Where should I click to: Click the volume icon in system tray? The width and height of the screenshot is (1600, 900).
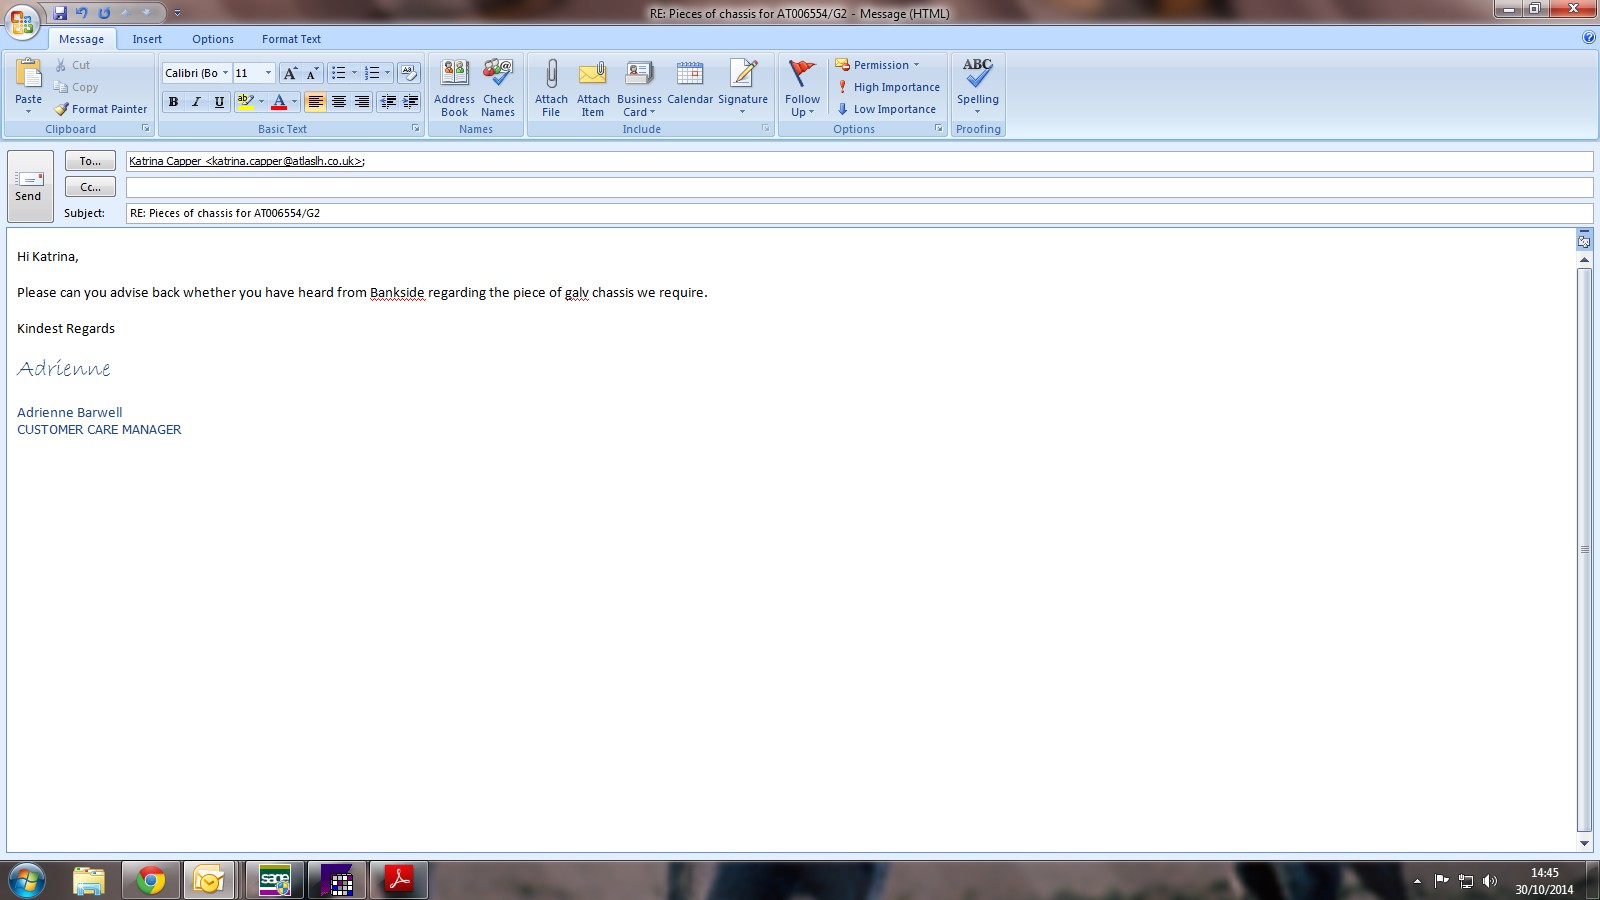[1490, 881]
